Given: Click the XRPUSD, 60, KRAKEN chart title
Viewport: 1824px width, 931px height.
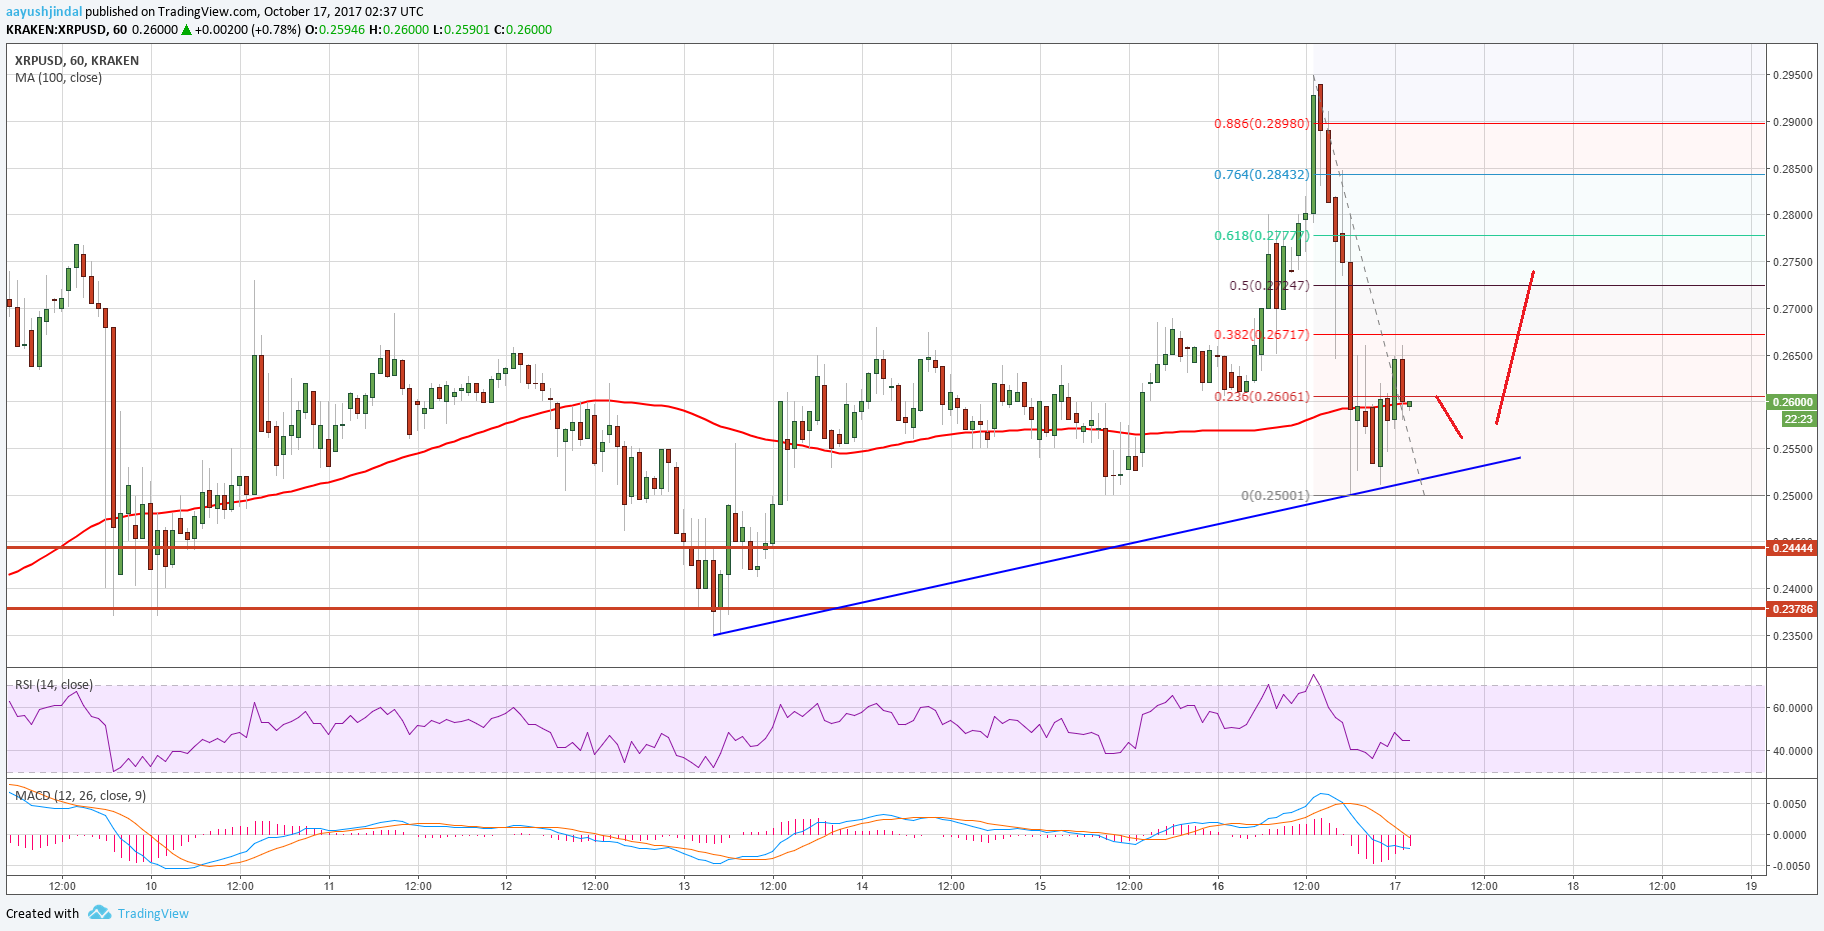Looking at the screenshot, I should pos(77,61).
